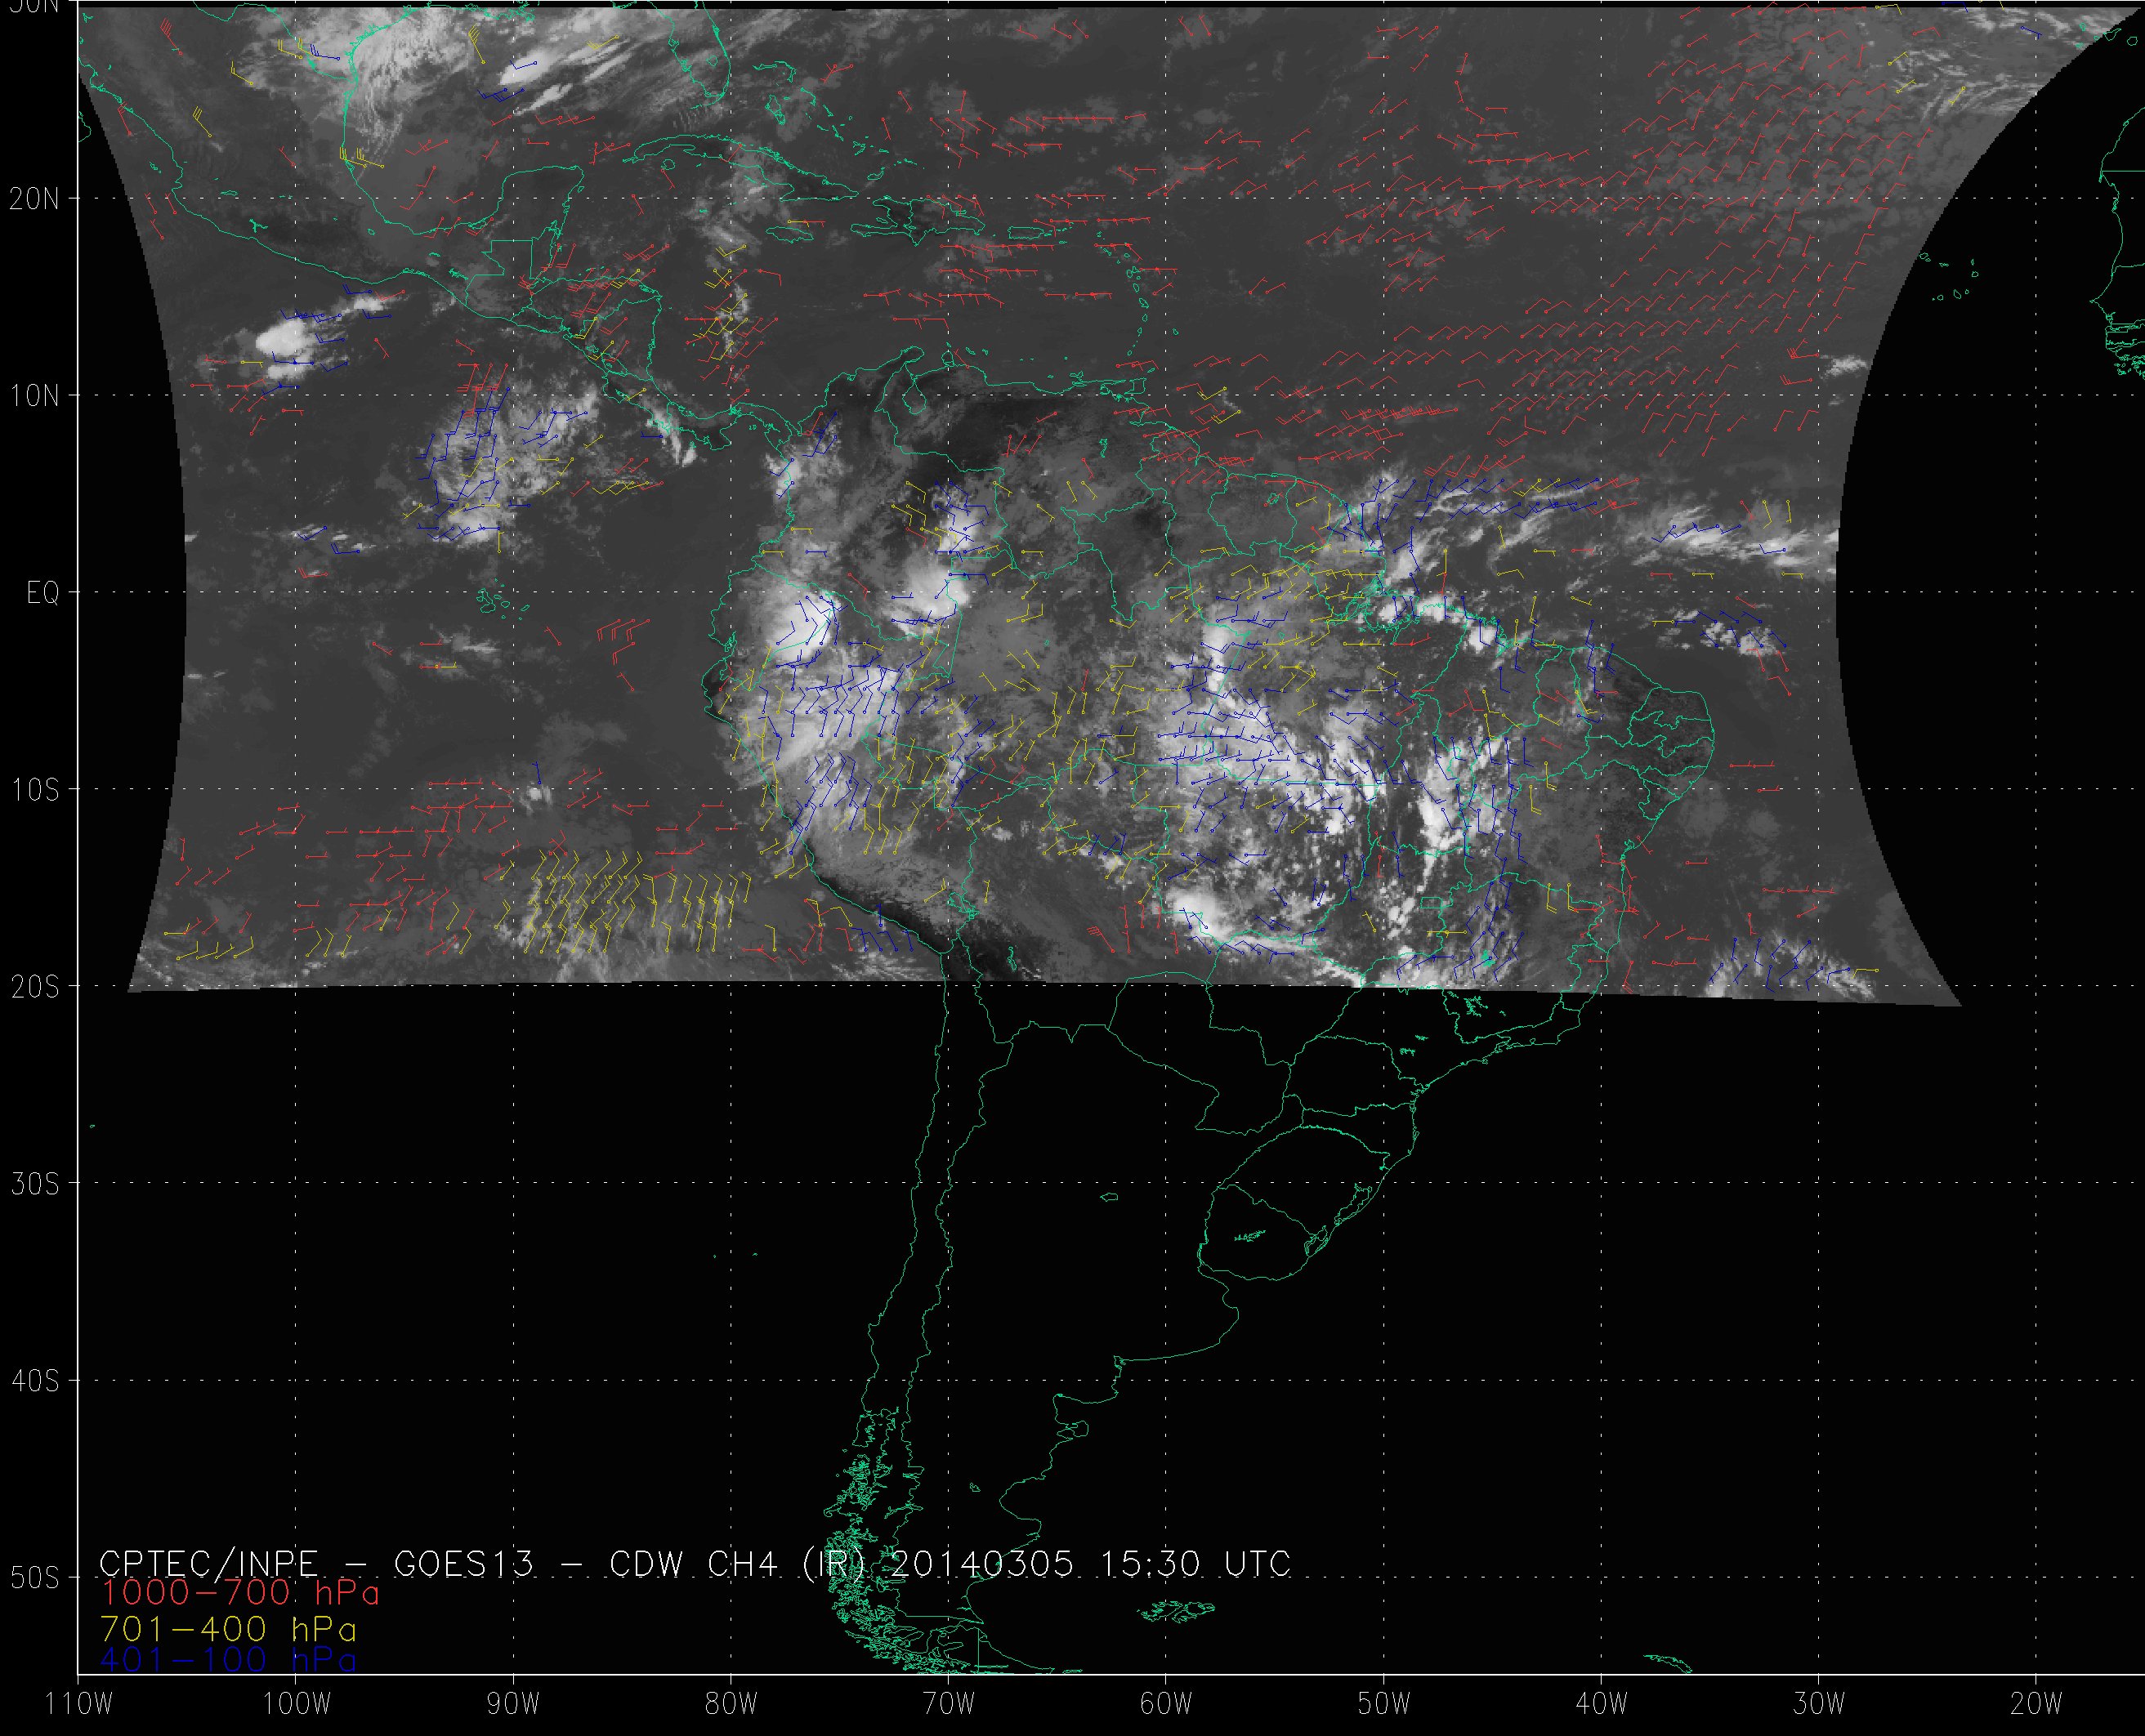Screen dimensions: 2145x1736
Task: Click the 20W longitude axis label
Action: pos(2037,1704)
